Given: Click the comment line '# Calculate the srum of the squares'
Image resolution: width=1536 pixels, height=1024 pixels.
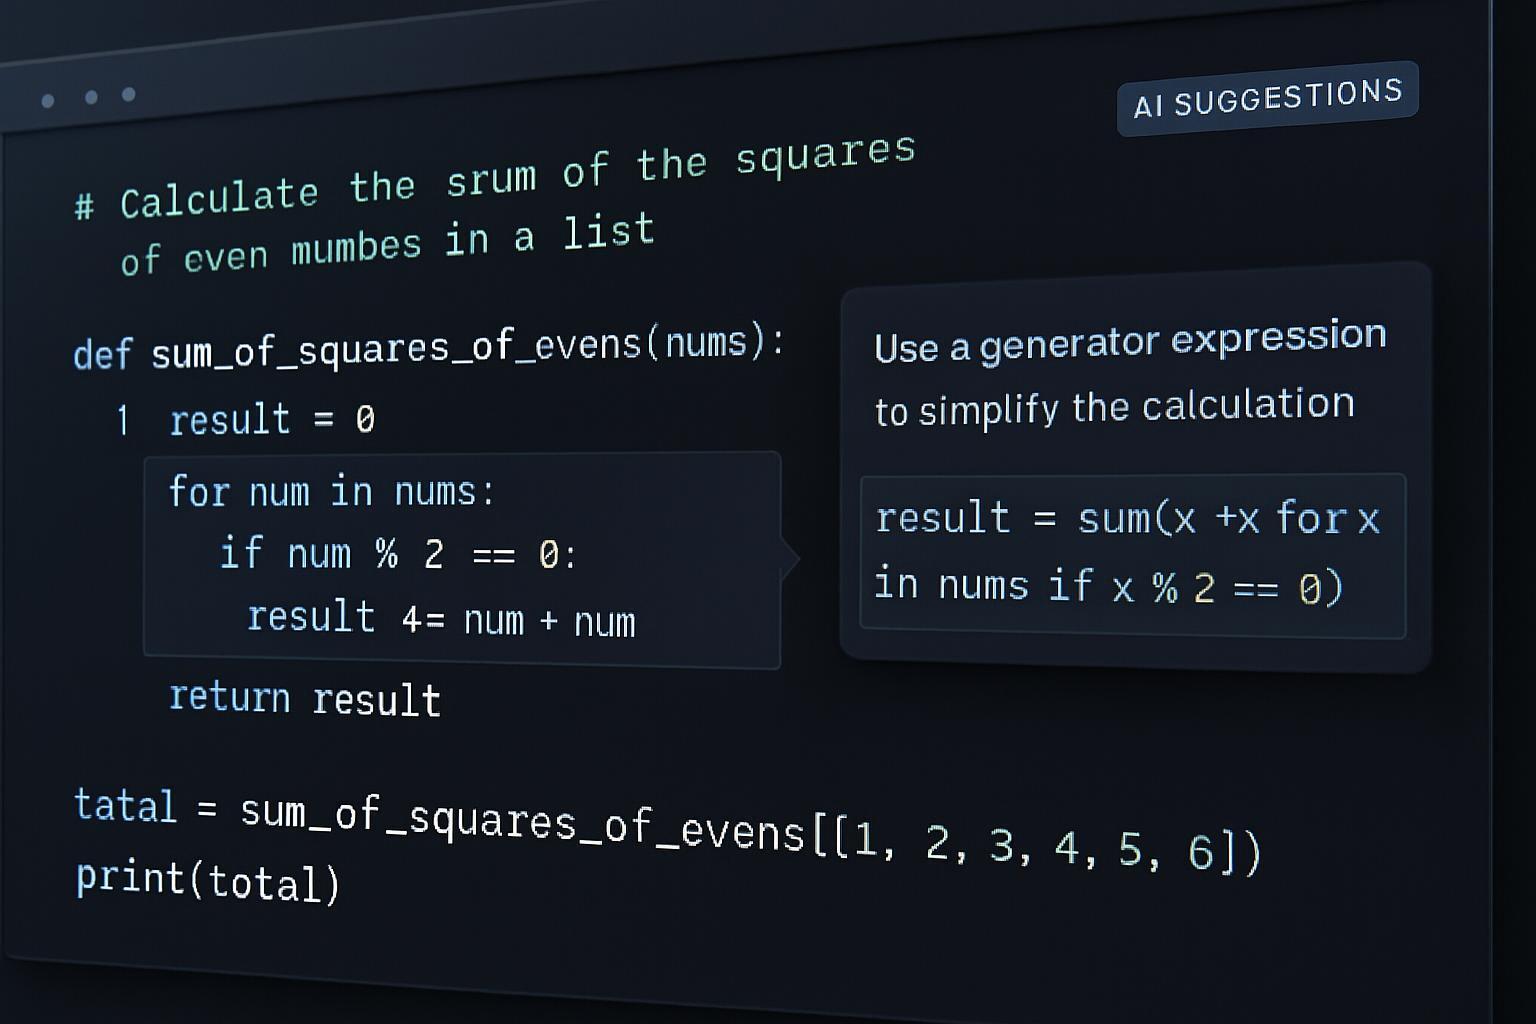Looking at the screenshot, I should (x=495, y=176).
